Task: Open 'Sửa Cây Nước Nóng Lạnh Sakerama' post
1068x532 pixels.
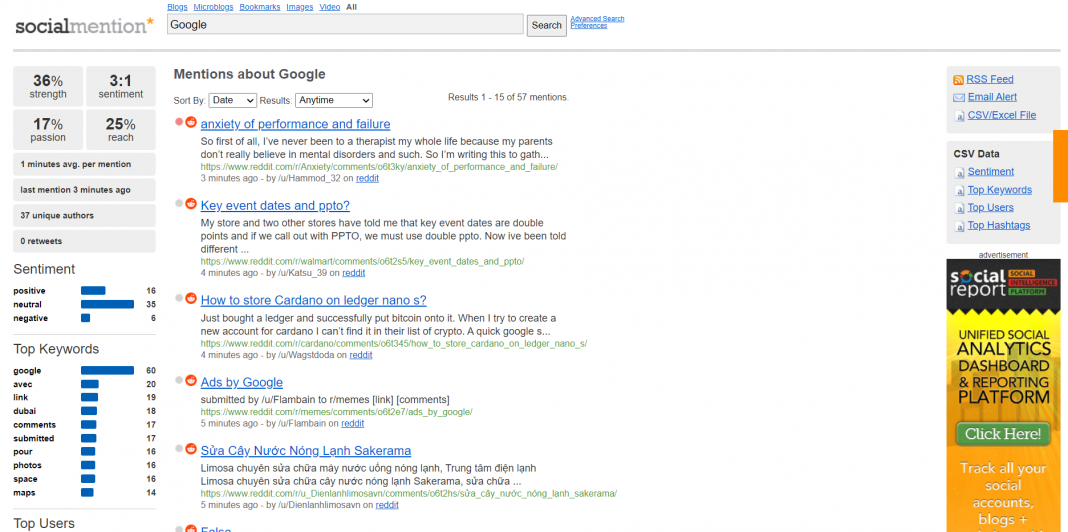Action: coord(306,451)
